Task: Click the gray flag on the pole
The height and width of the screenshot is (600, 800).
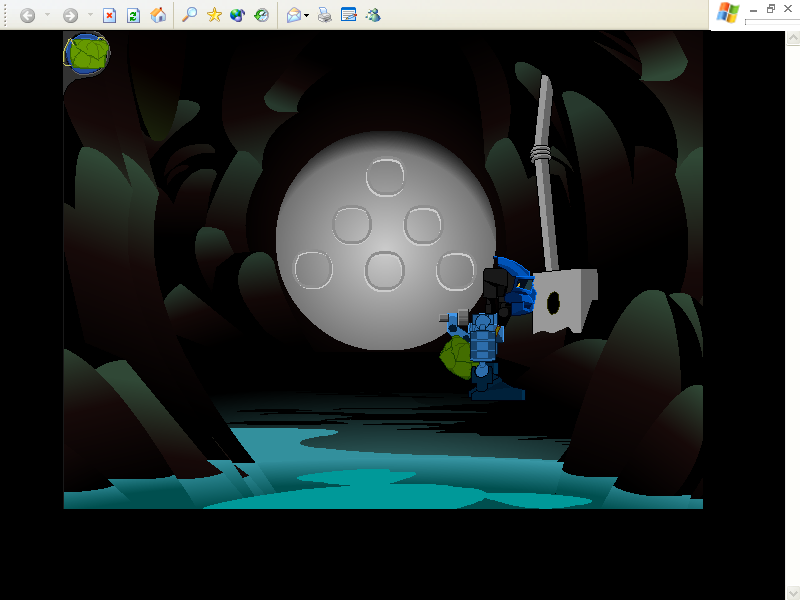Action: pos(564,301)
